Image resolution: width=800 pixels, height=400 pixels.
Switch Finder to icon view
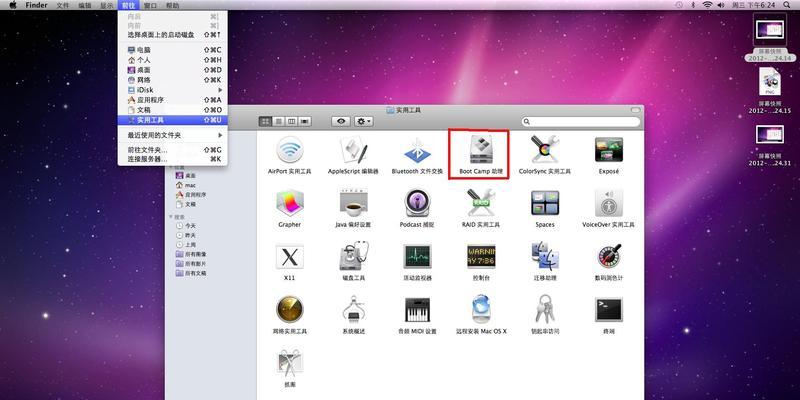[265, 121]
